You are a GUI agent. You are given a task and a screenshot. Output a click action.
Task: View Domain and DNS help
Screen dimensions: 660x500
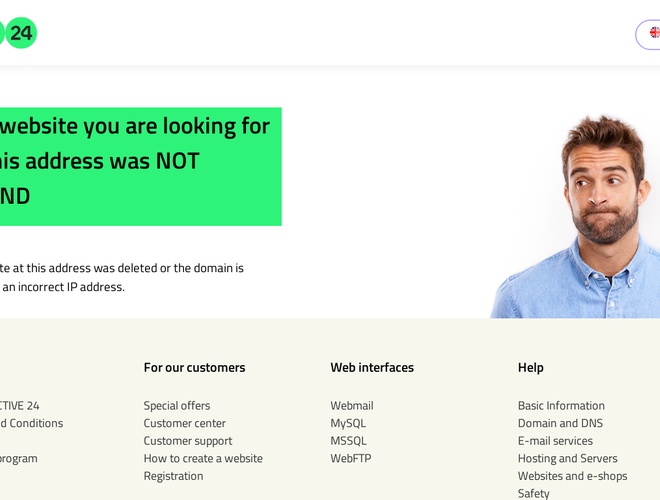560,423
